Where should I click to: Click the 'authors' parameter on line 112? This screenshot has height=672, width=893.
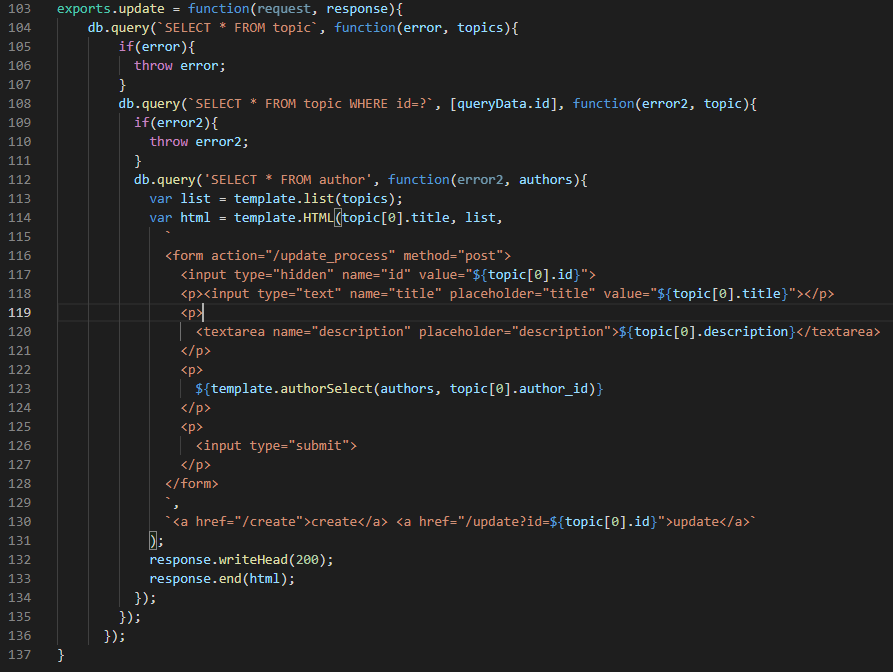click(x=545, y=179)
